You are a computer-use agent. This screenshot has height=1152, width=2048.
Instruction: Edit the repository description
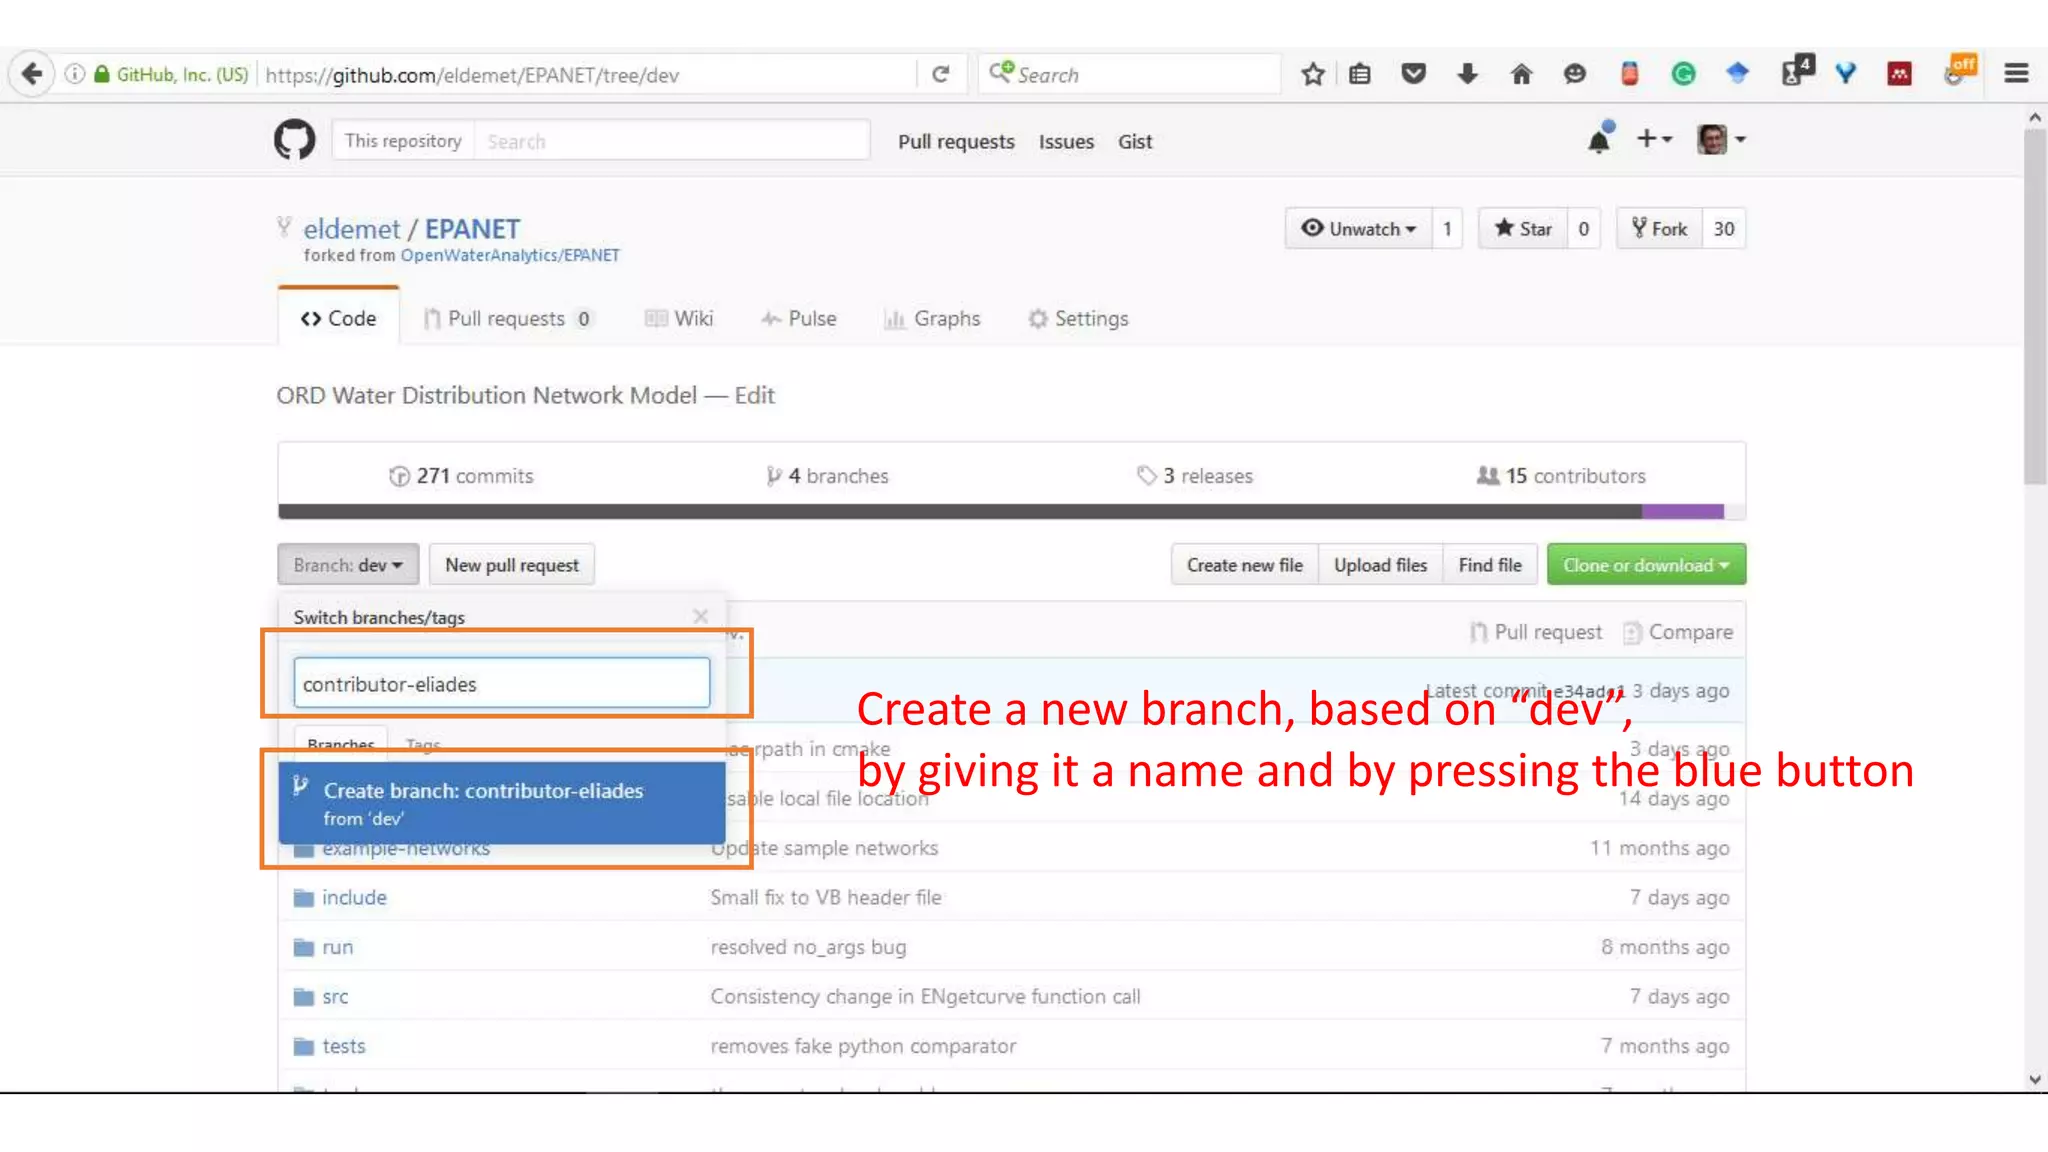tap(754, 395)
